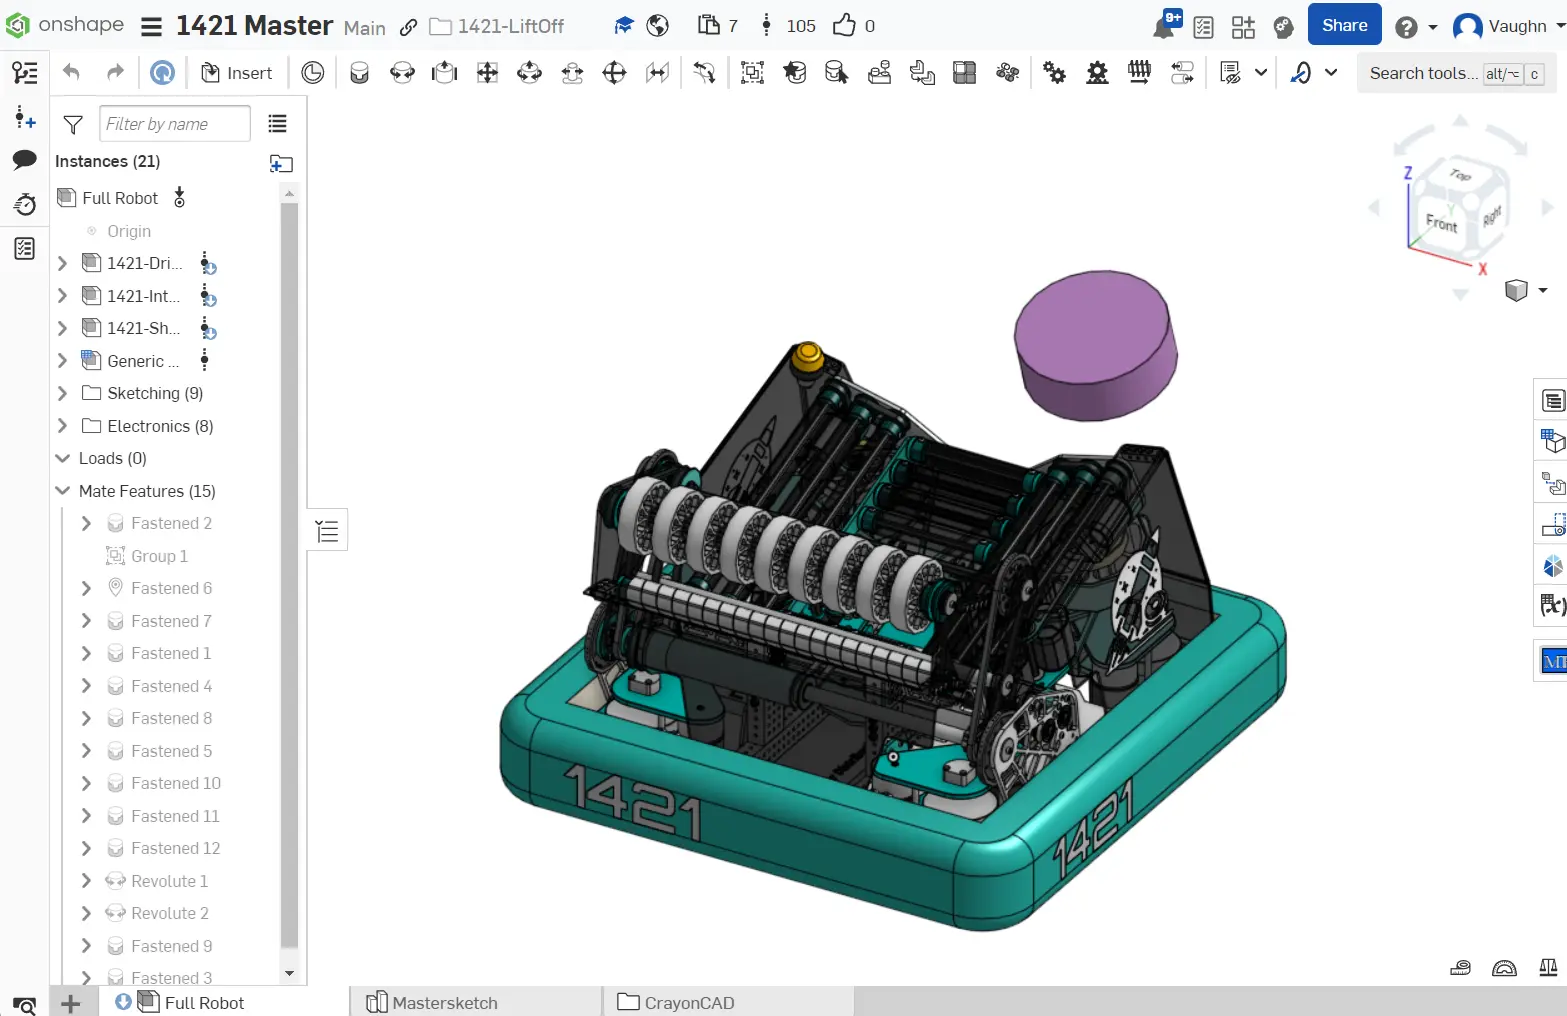Image resolution: width=1567 pixels, height=1016 pixels.
Task: Open the view cube display dropdown arrow
Action: [x=1543, y=290]
